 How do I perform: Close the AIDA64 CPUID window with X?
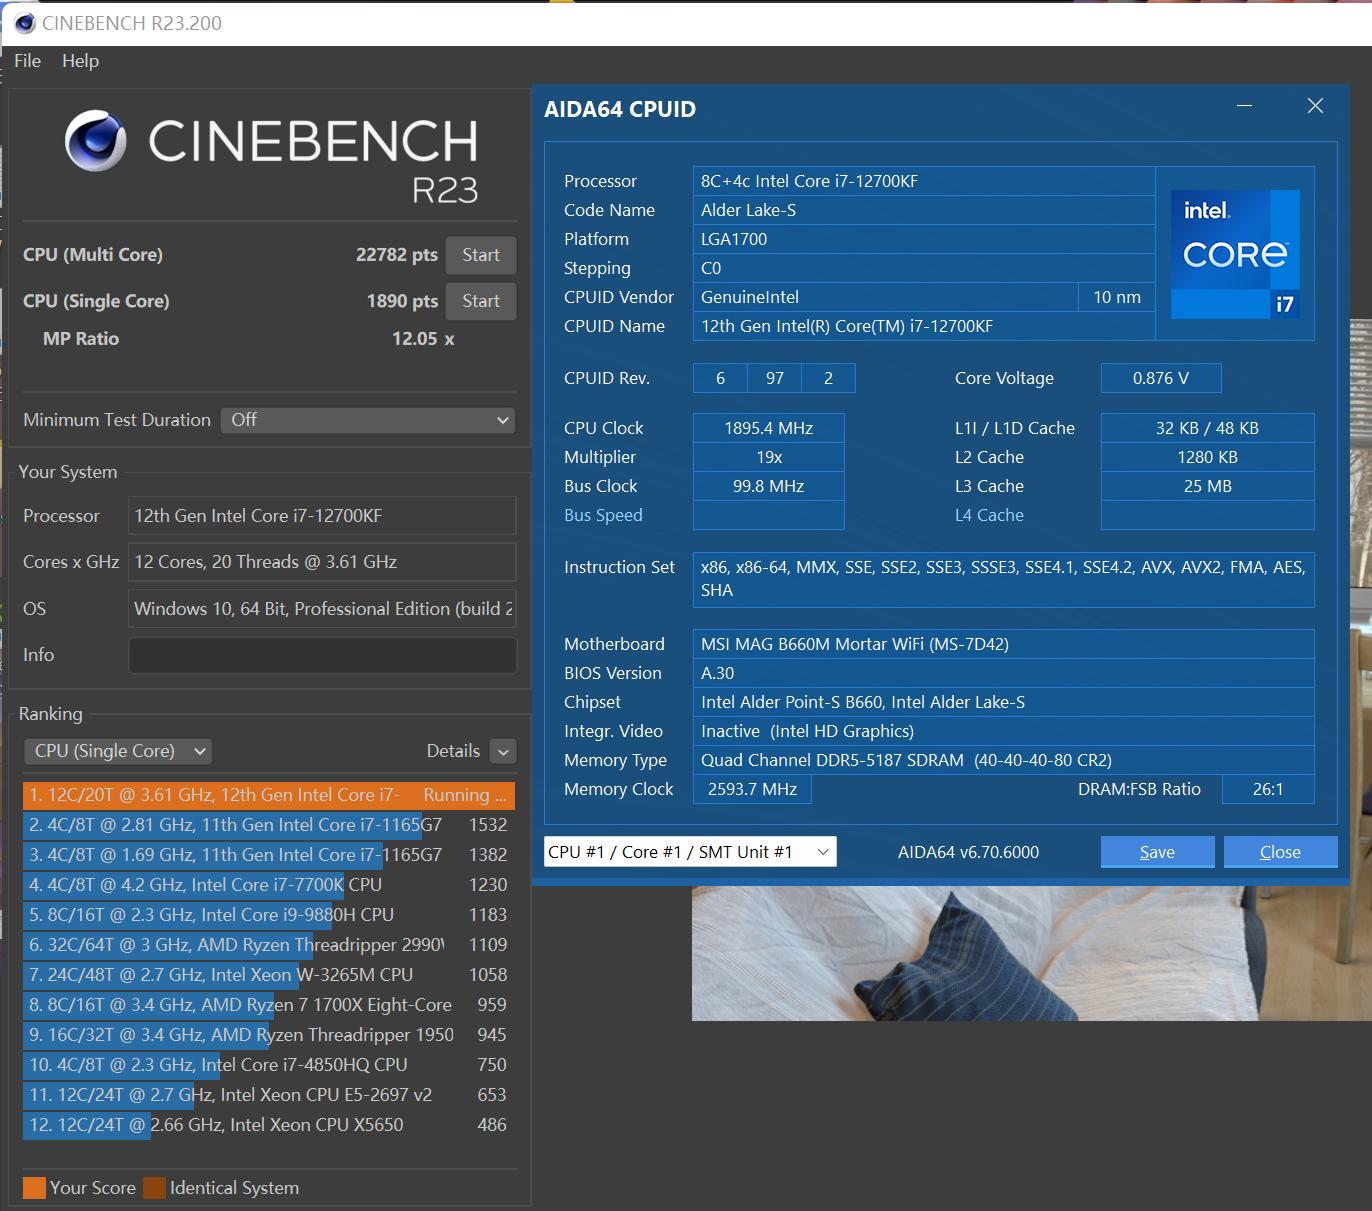[x=1315, y=106]
